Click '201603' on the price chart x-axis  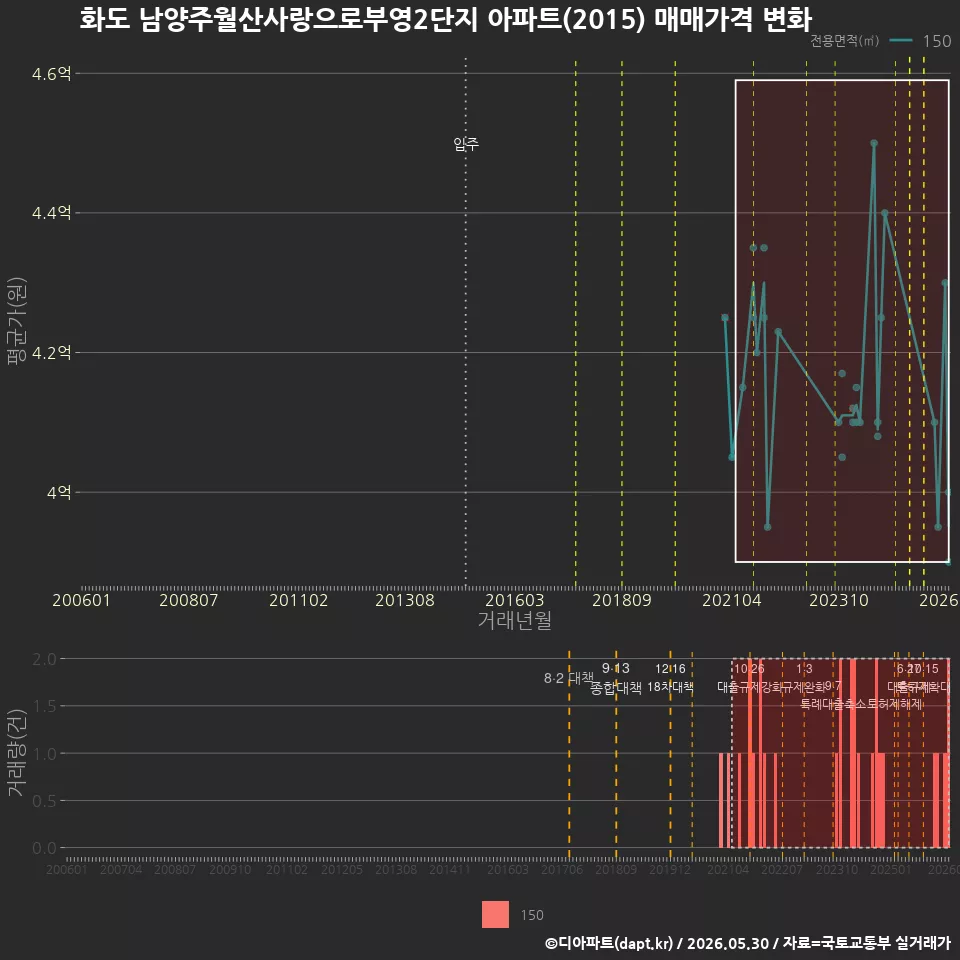click(x=514, y=600)
